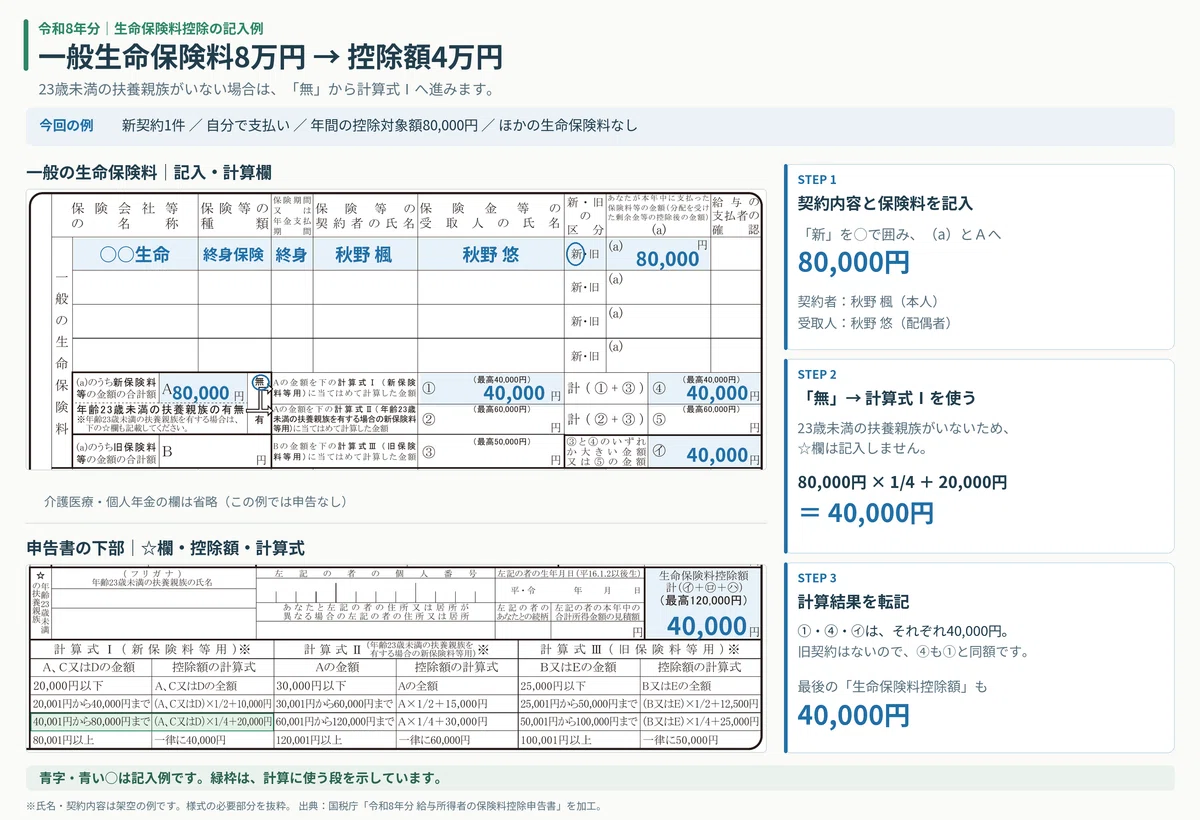Select the 今回の例 label in the summary bar
Viewport: 1200px width, 820px height.
[x=66, y=126]
